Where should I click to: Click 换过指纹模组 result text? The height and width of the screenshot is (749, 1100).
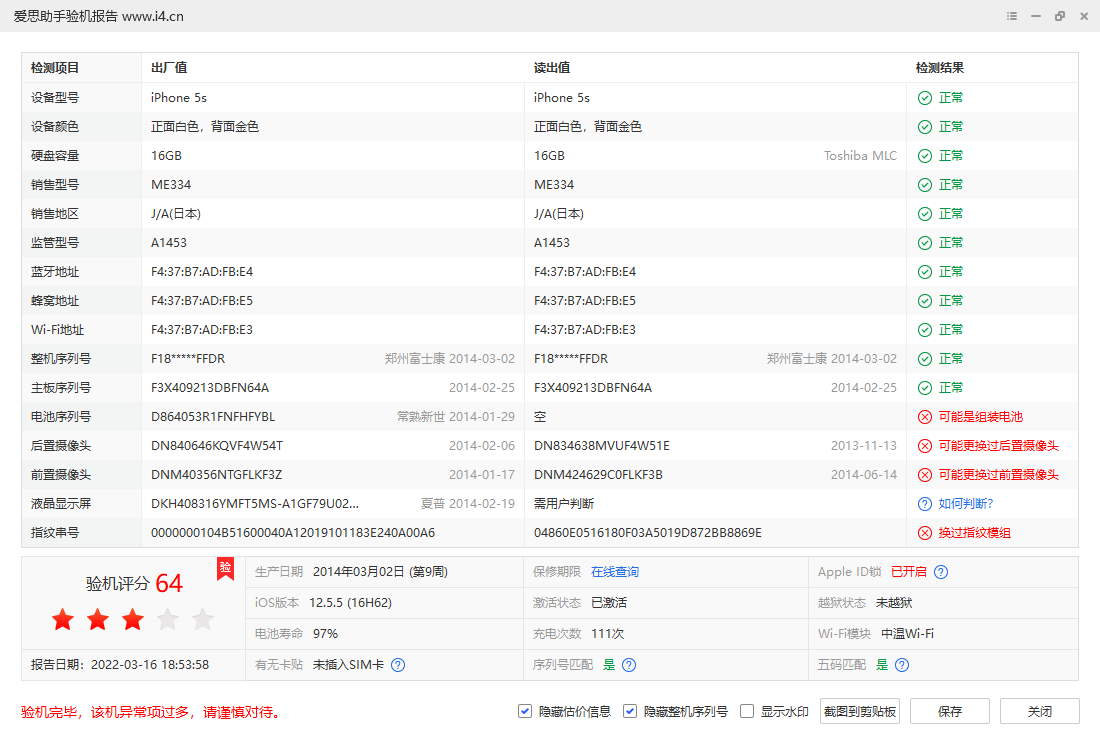tap(974, 533)
